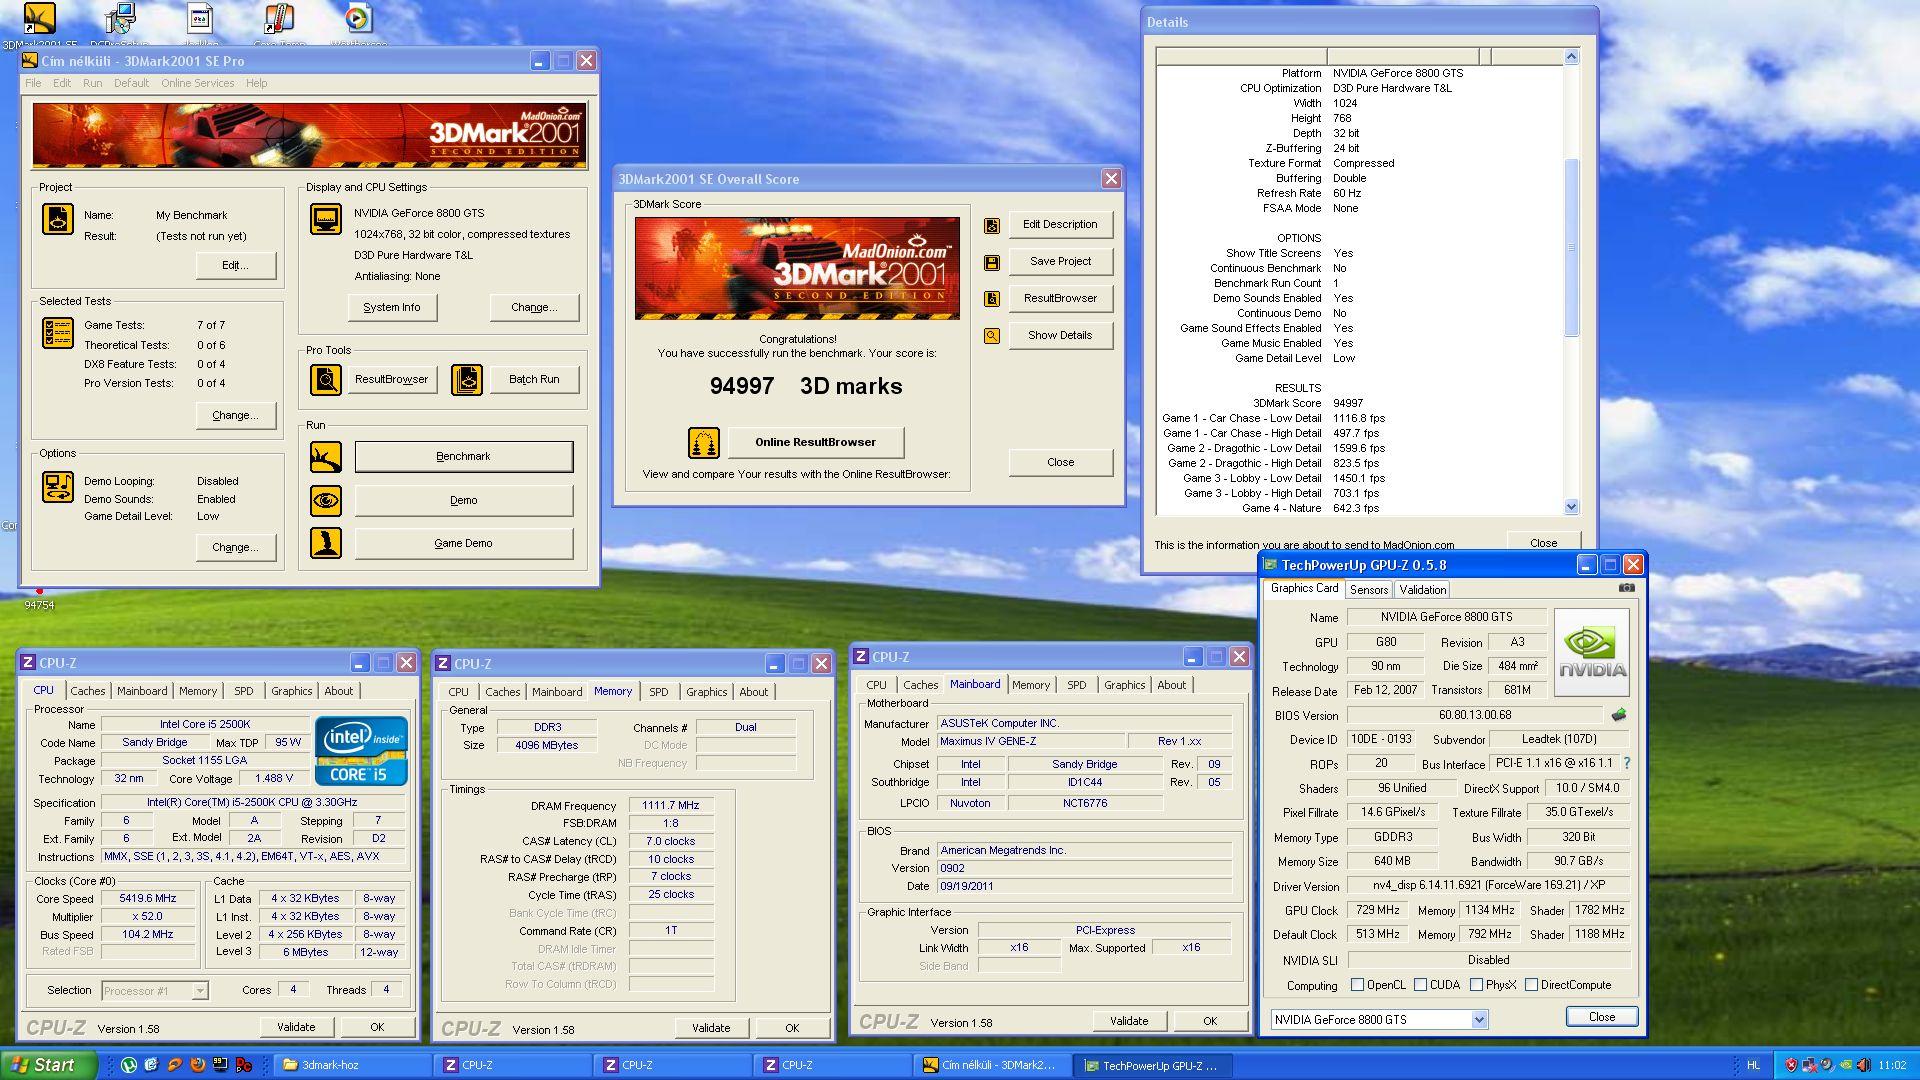Click the NVIDIA logo in GPU-Z
This screenshot has width=1920, height=1080.
click(x=1592, y=652)
